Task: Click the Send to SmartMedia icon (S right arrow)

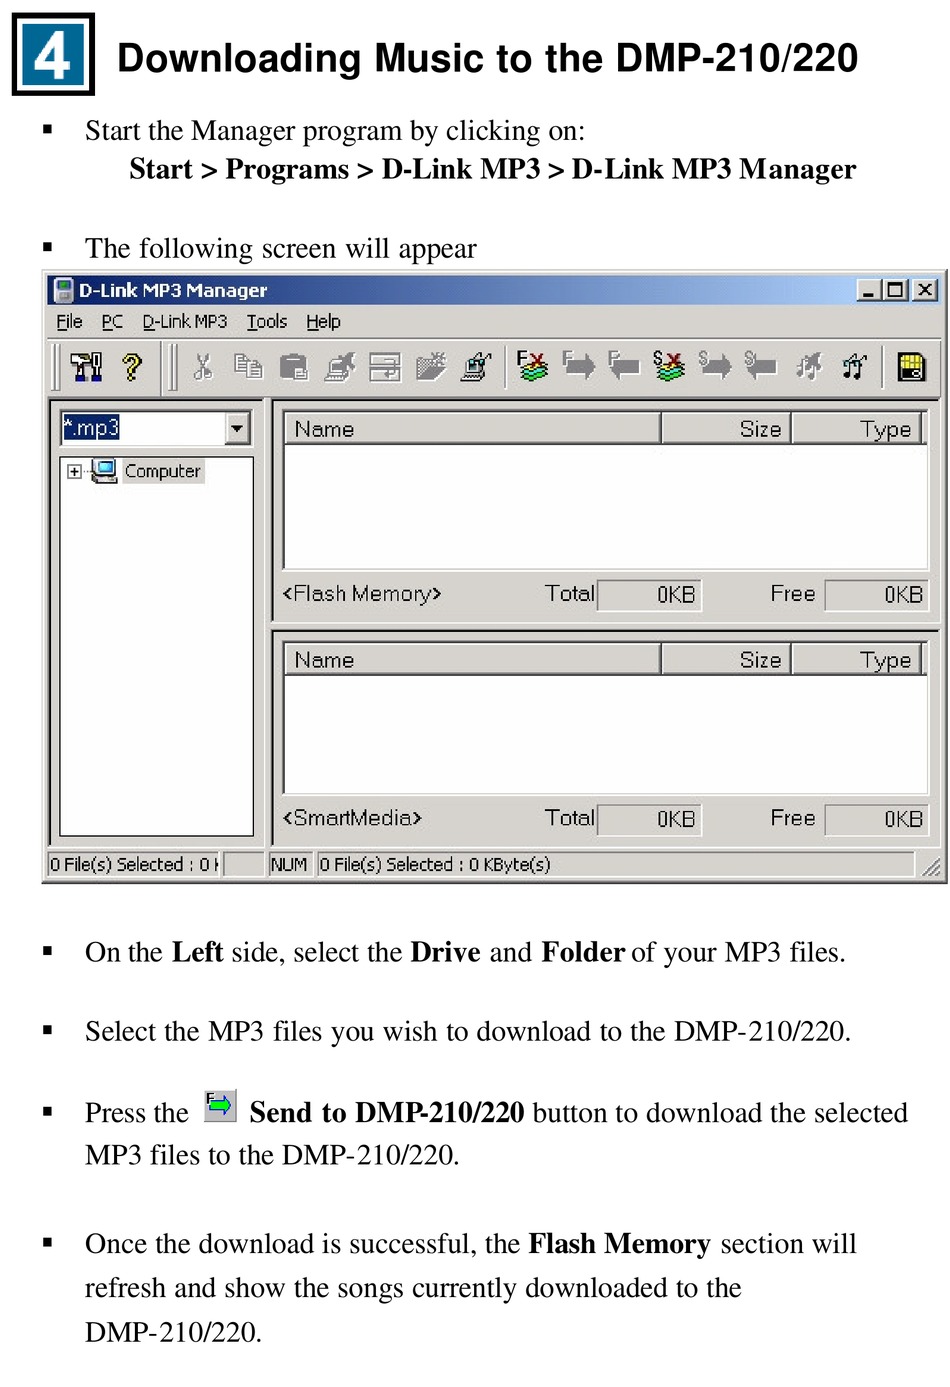Action: tap(715, 366)
